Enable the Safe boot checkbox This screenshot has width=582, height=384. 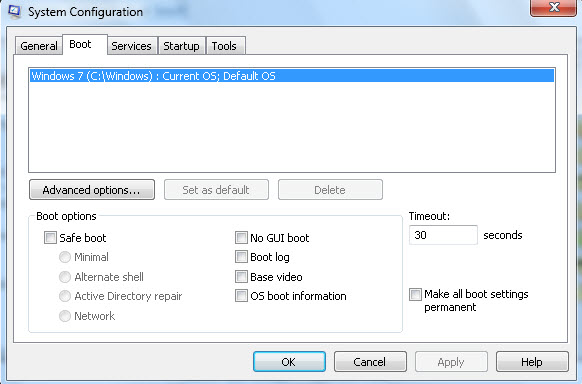click(50, 237)
